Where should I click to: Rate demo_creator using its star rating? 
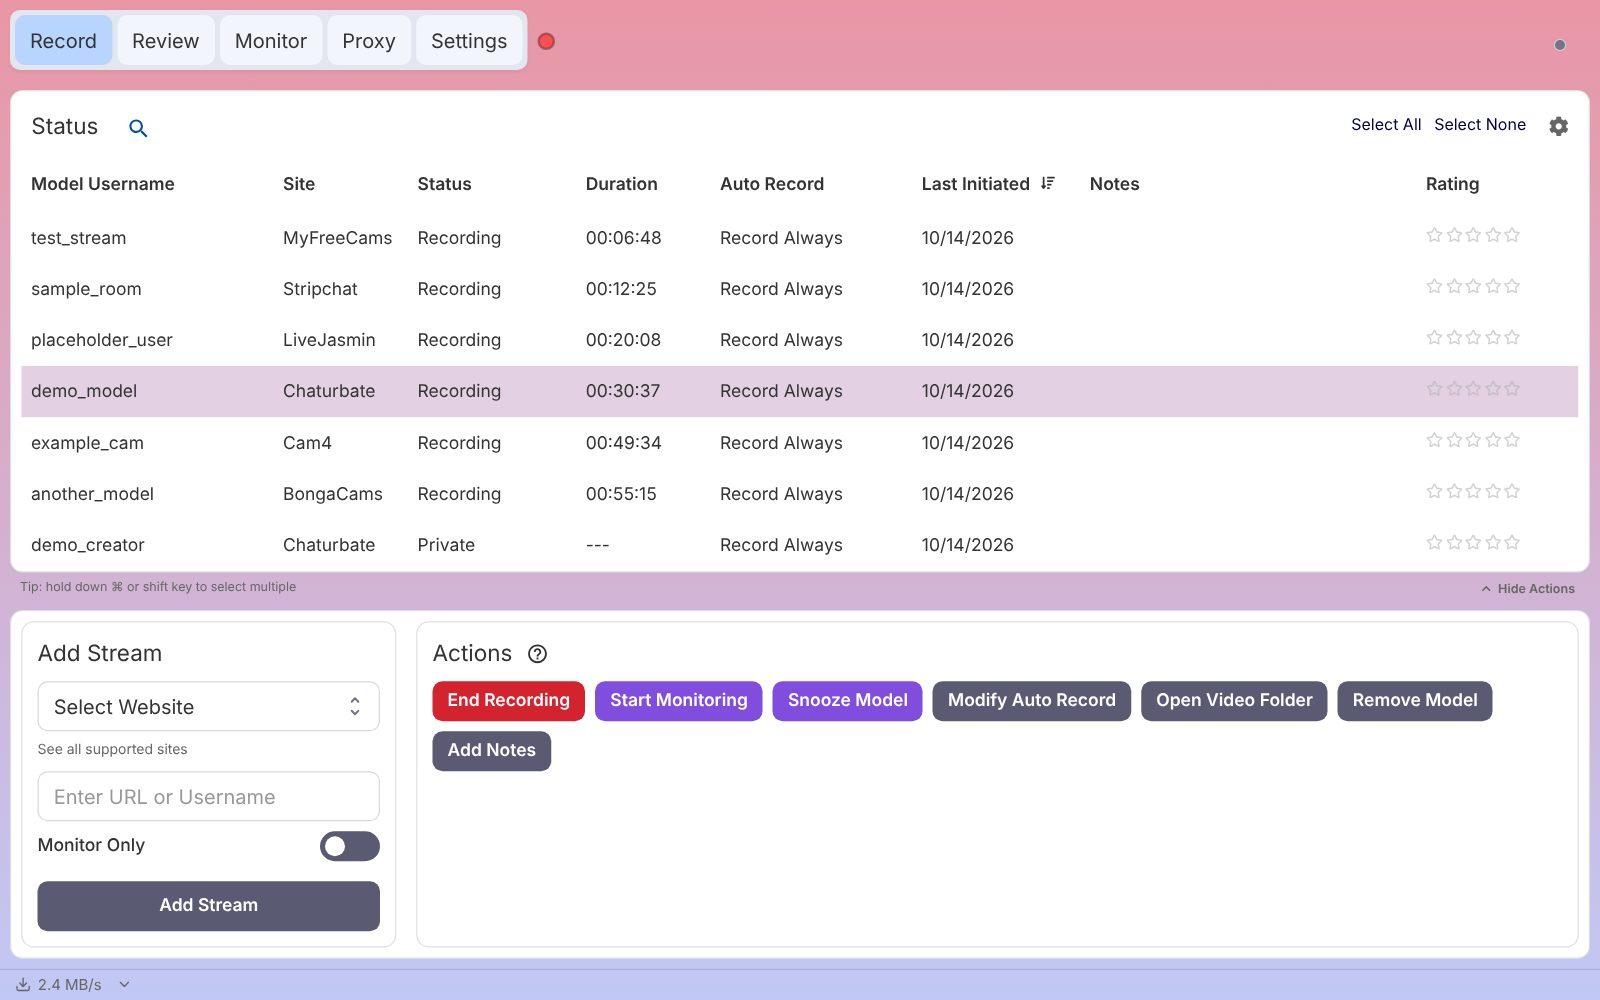(1472, 542)
